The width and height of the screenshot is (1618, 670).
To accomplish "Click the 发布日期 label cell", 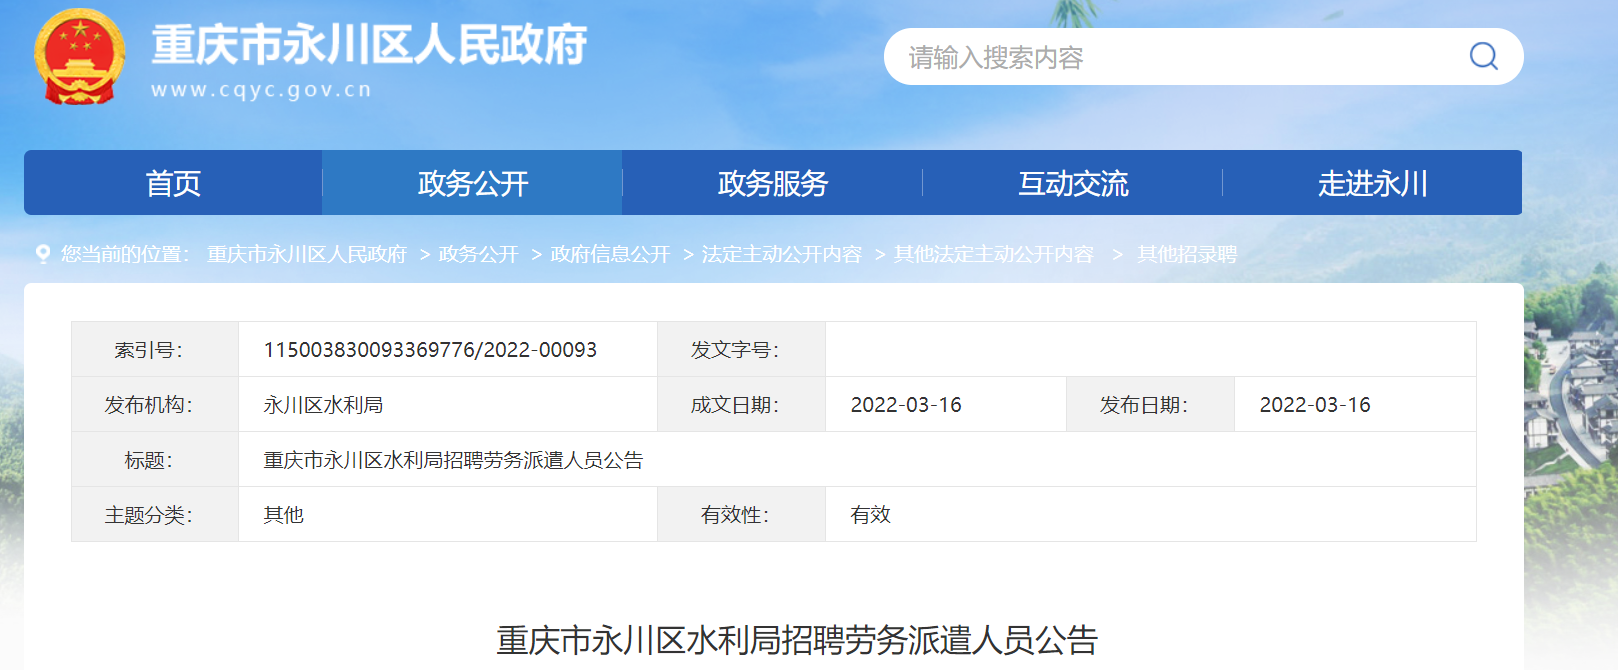I will [1150, 404].
